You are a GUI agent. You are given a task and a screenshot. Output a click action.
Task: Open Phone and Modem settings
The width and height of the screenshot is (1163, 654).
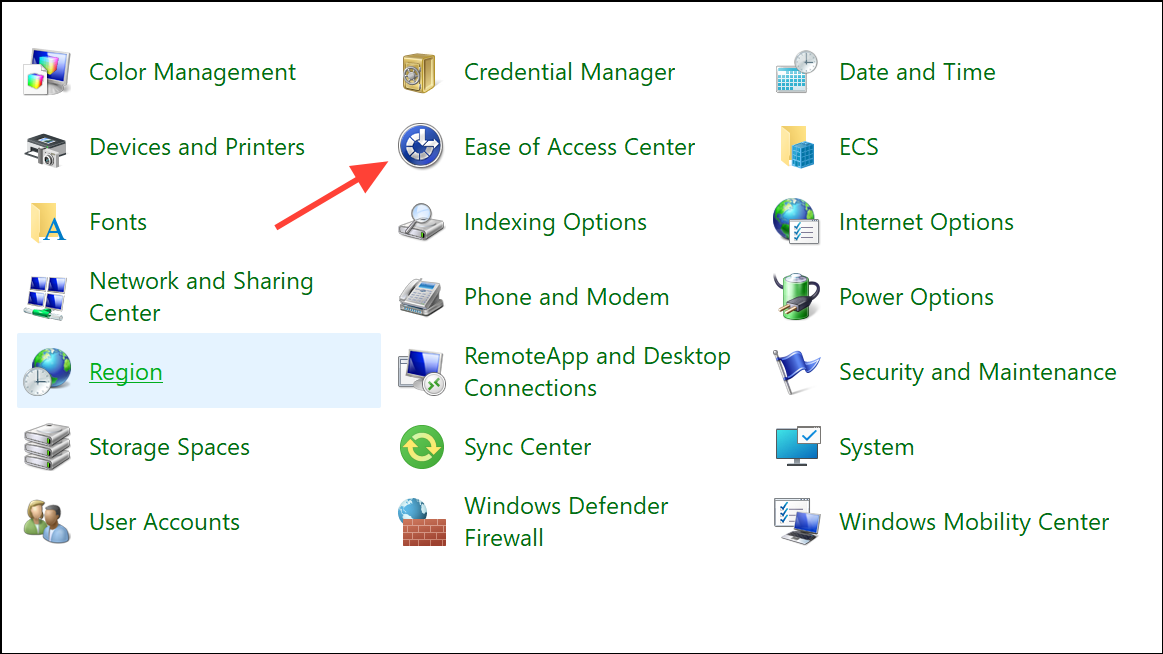tap(566, 296)
